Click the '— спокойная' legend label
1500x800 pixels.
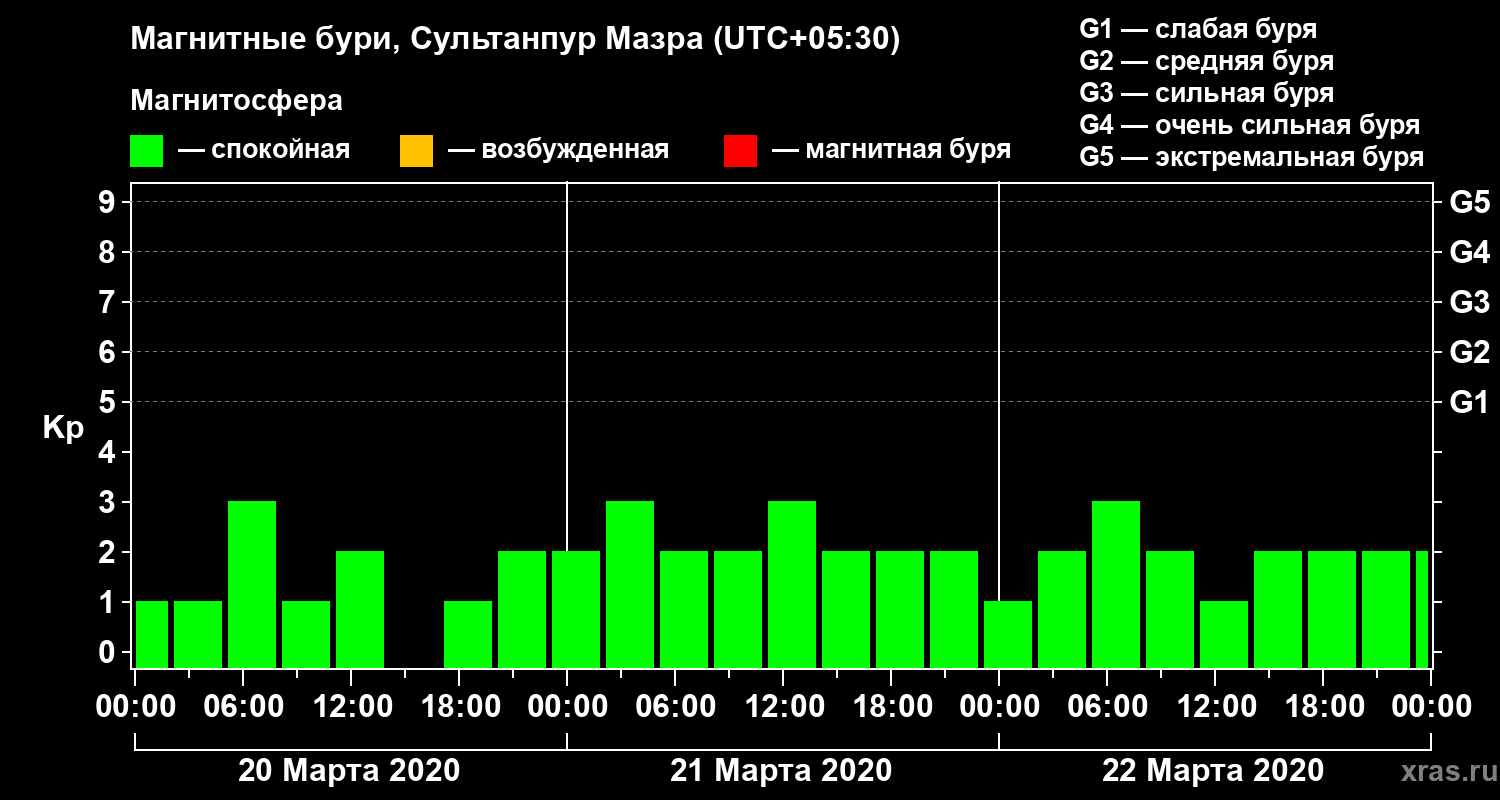tap(264, 150)
